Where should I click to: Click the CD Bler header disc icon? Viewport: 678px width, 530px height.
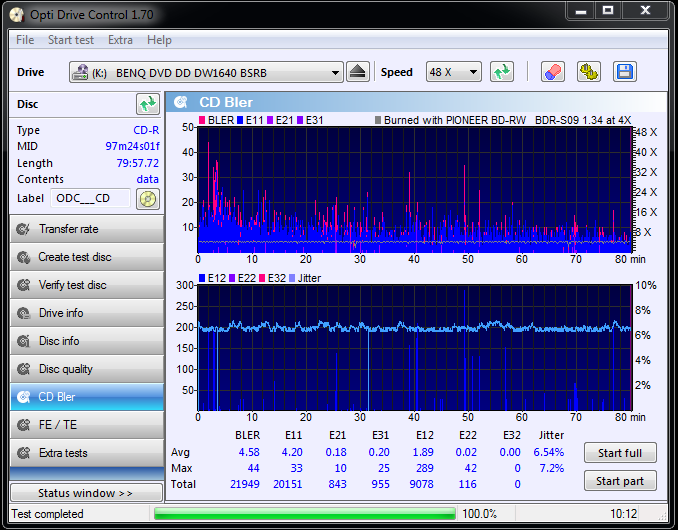[181, 102]
